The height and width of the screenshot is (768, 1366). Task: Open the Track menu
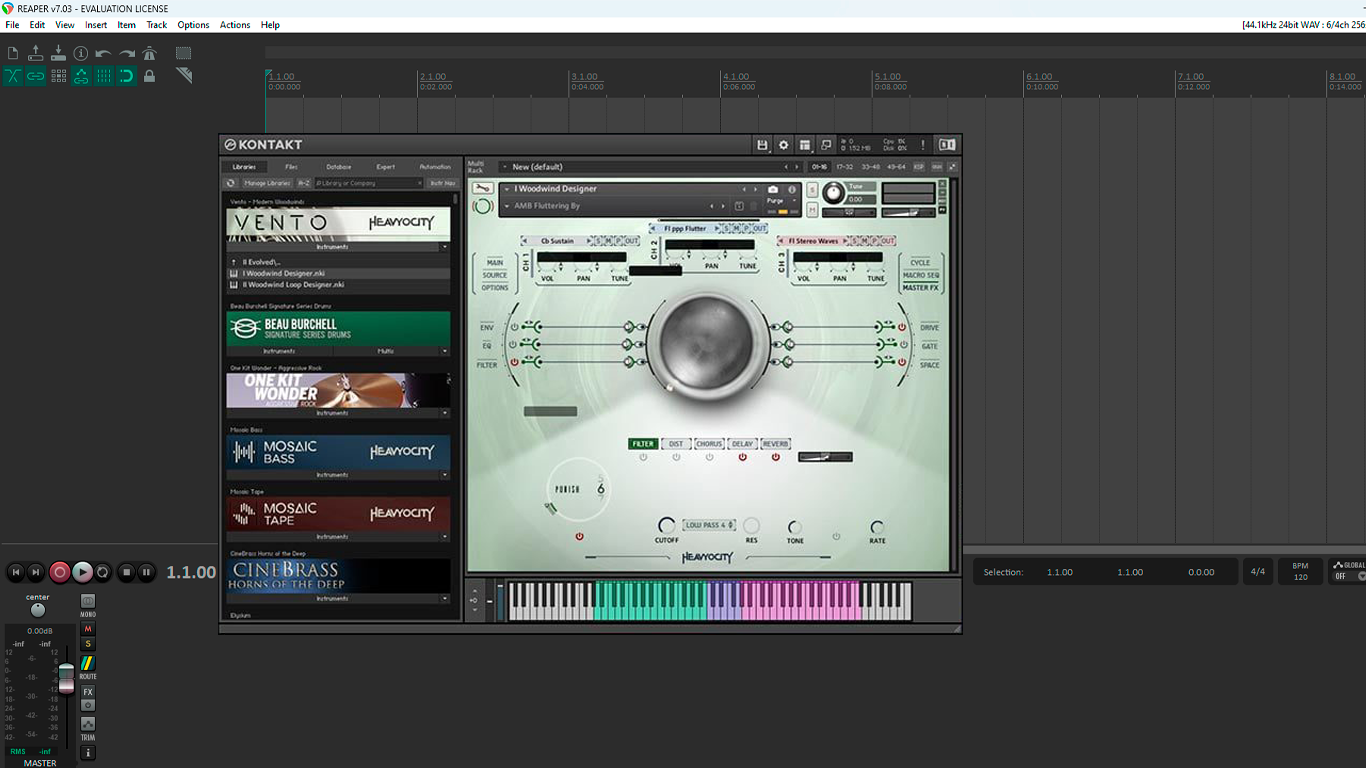coord(157,25)
